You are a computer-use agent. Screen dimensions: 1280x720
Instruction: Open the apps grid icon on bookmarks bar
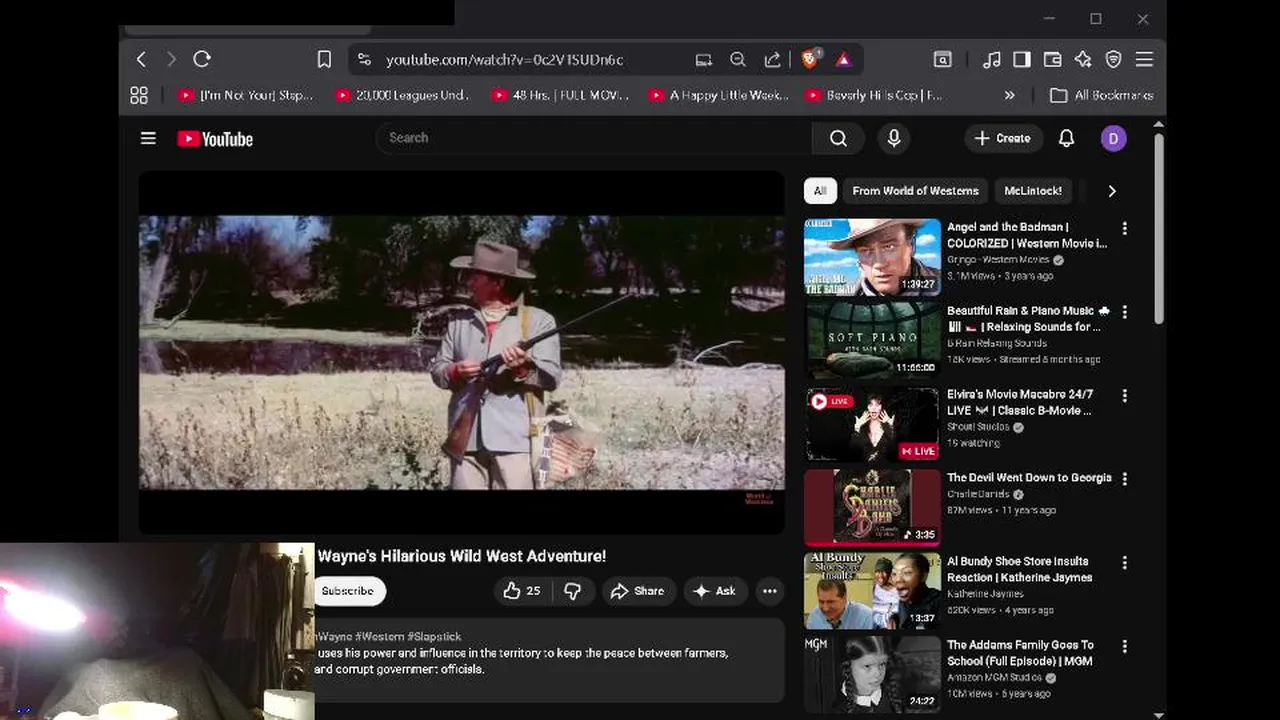pyautogui.click(x=139, y=95)
